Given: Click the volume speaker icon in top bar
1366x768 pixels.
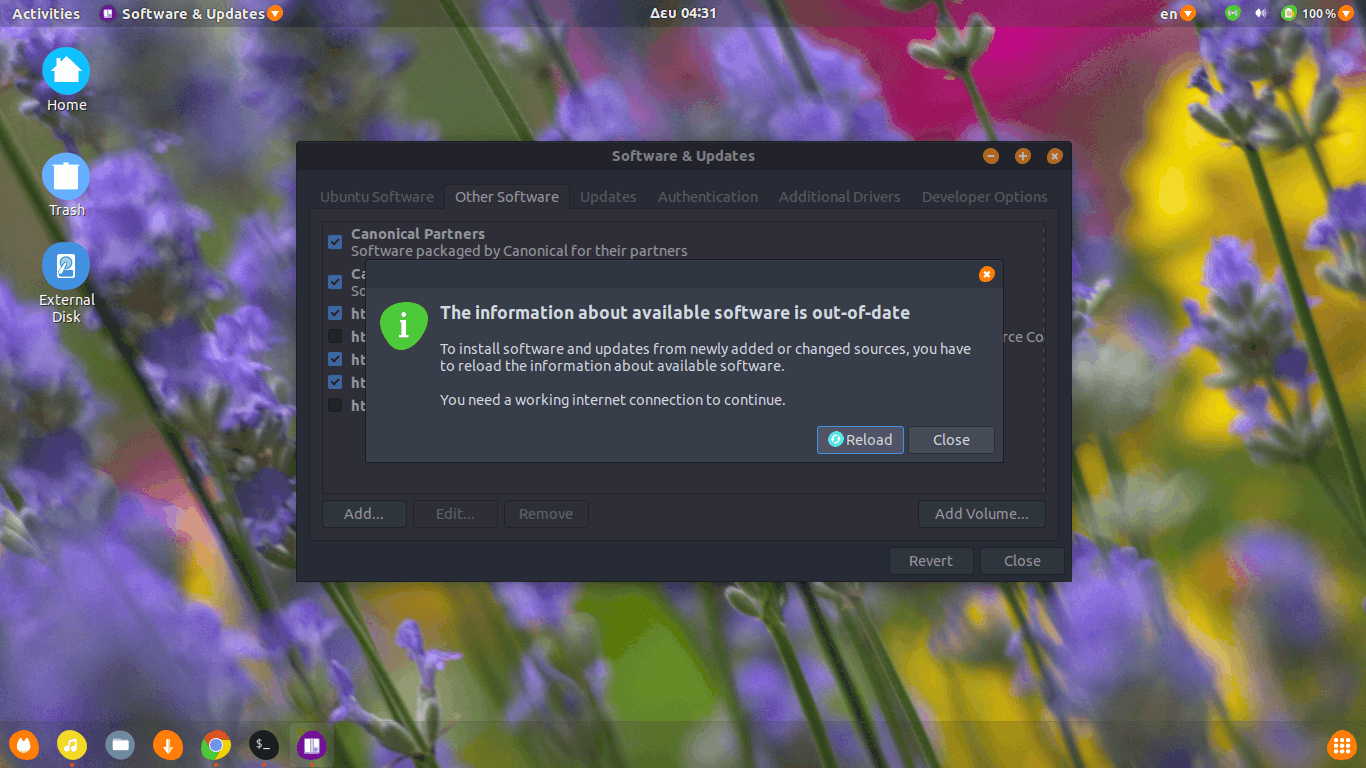Looking at the screenshot, I should point(1260,13).
